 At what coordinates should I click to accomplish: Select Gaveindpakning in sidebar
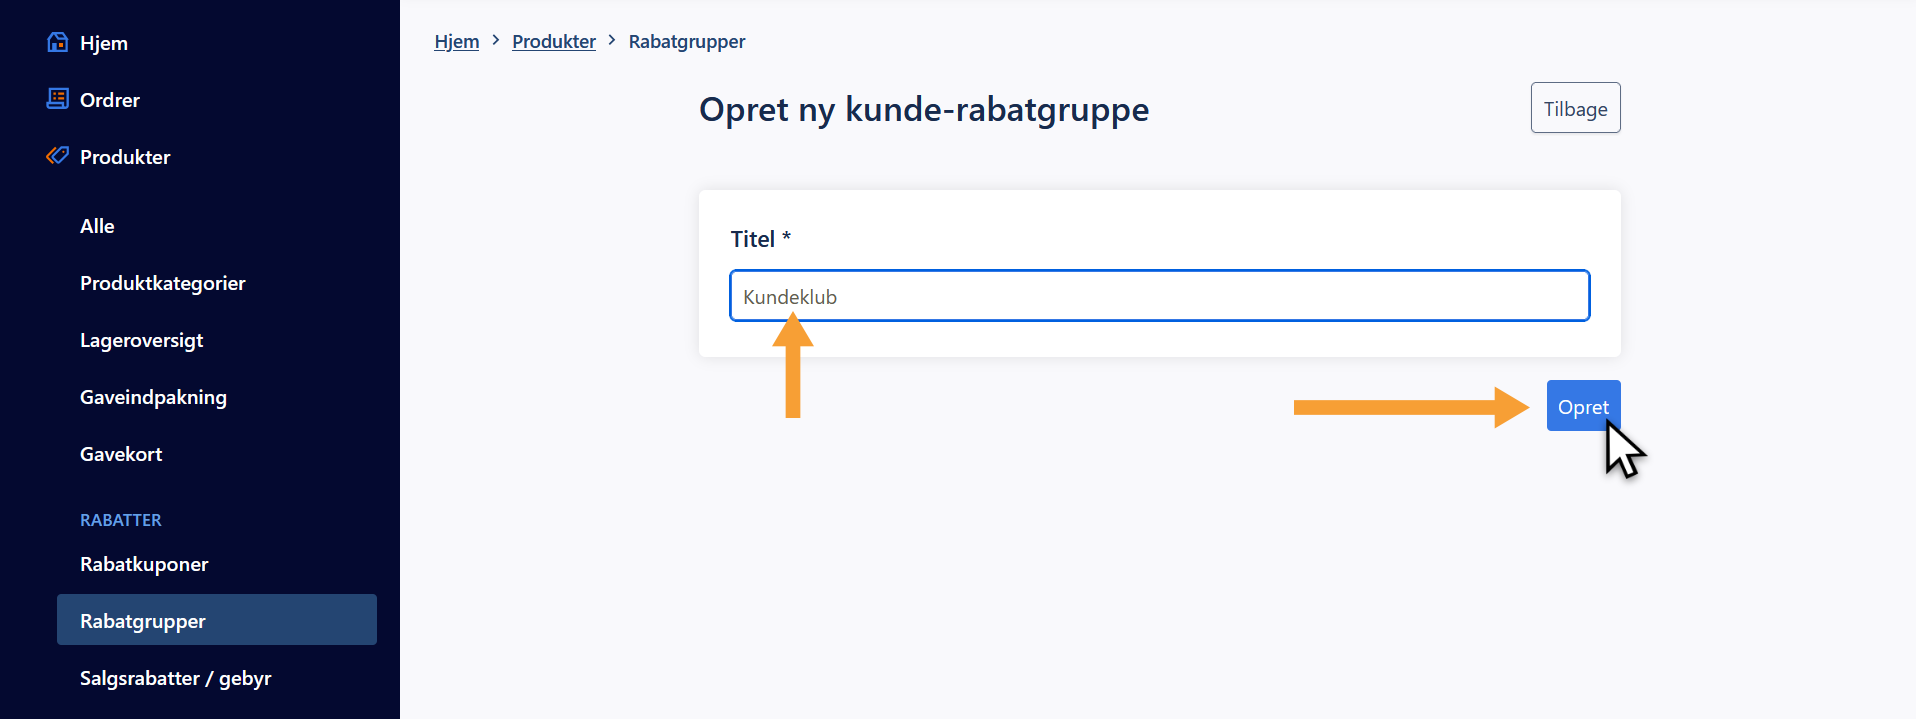153,397
